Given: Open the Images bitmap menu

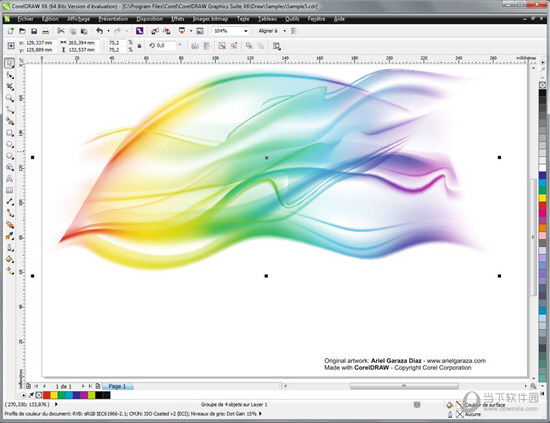Looking at the screenshot, I should coord(210,19).
